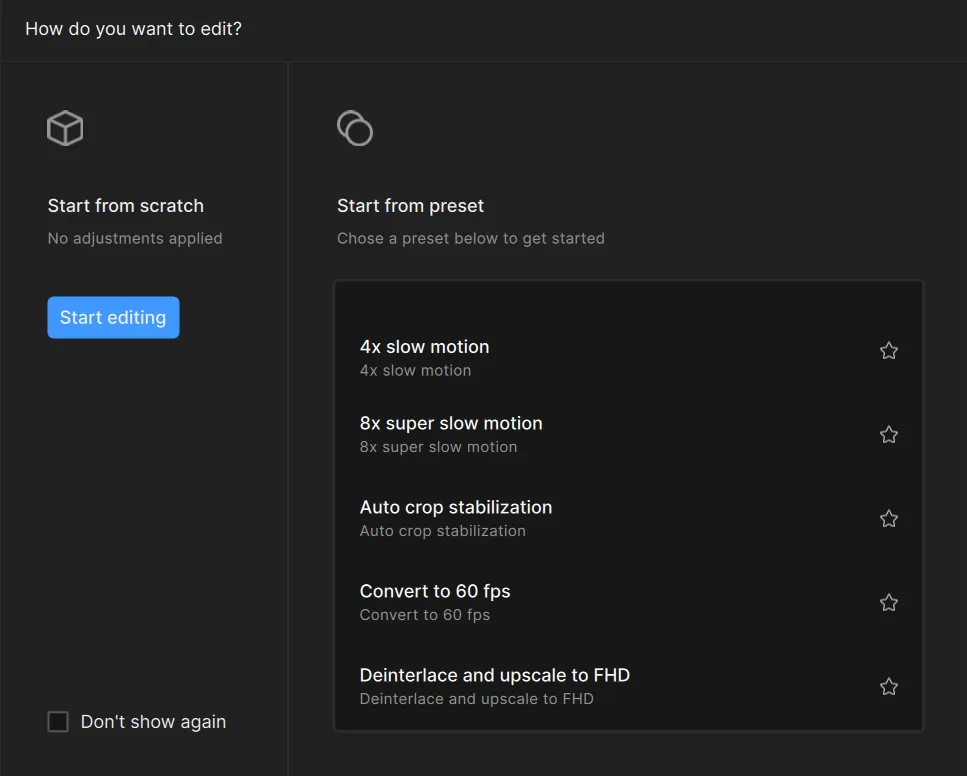This screenshot has height=776, width=967.
Task: Click the Chose a preset below subtitle
Action: [471, 238]
